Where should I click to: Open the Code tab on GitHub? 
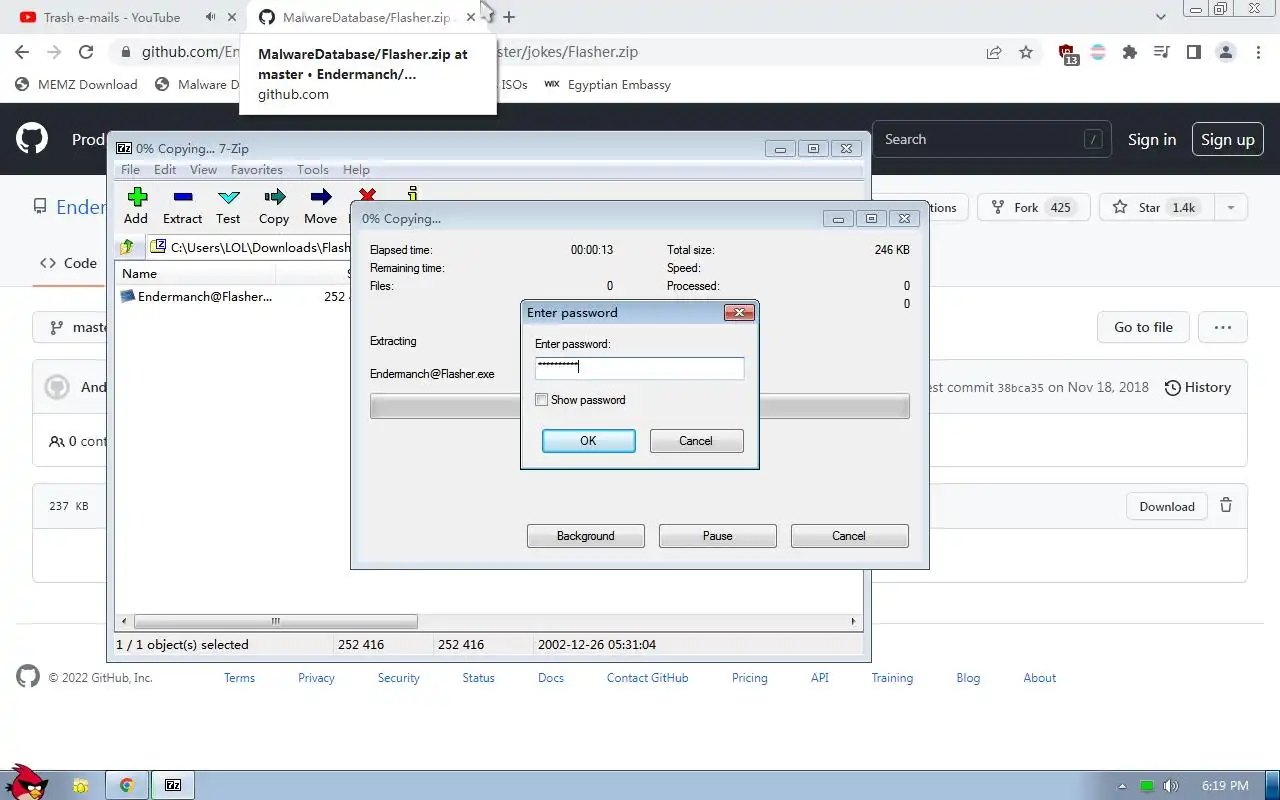[x=68, y=263]
